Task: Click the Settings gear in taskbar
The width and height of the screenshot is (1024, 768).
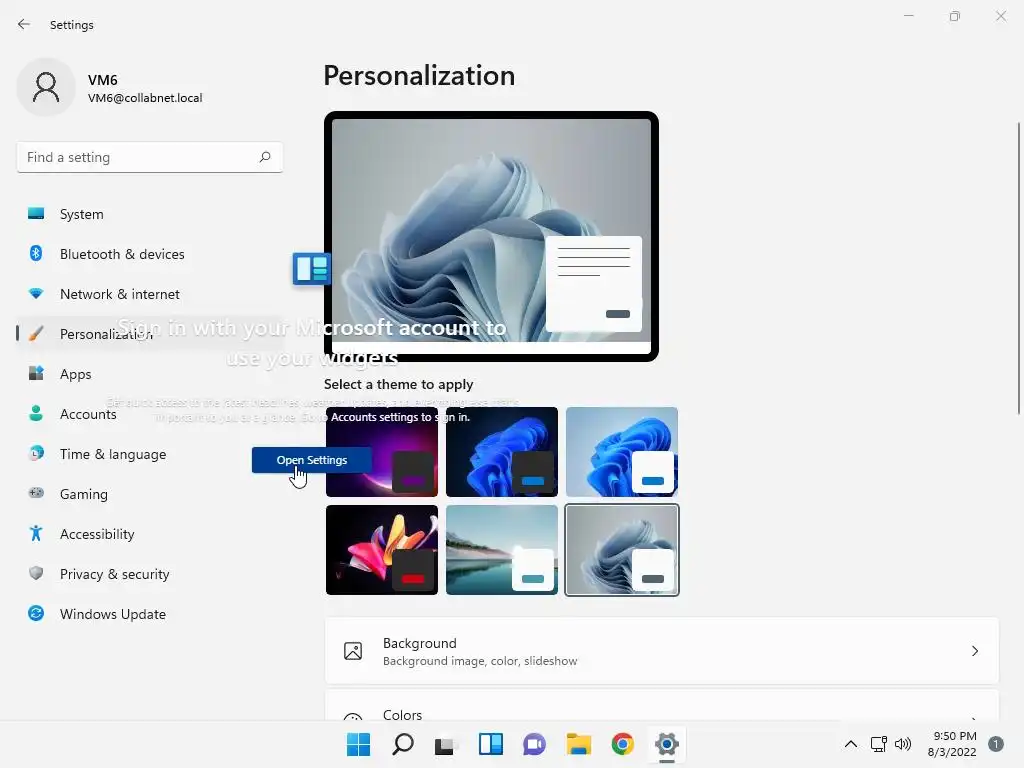Action: coord(667,744)
